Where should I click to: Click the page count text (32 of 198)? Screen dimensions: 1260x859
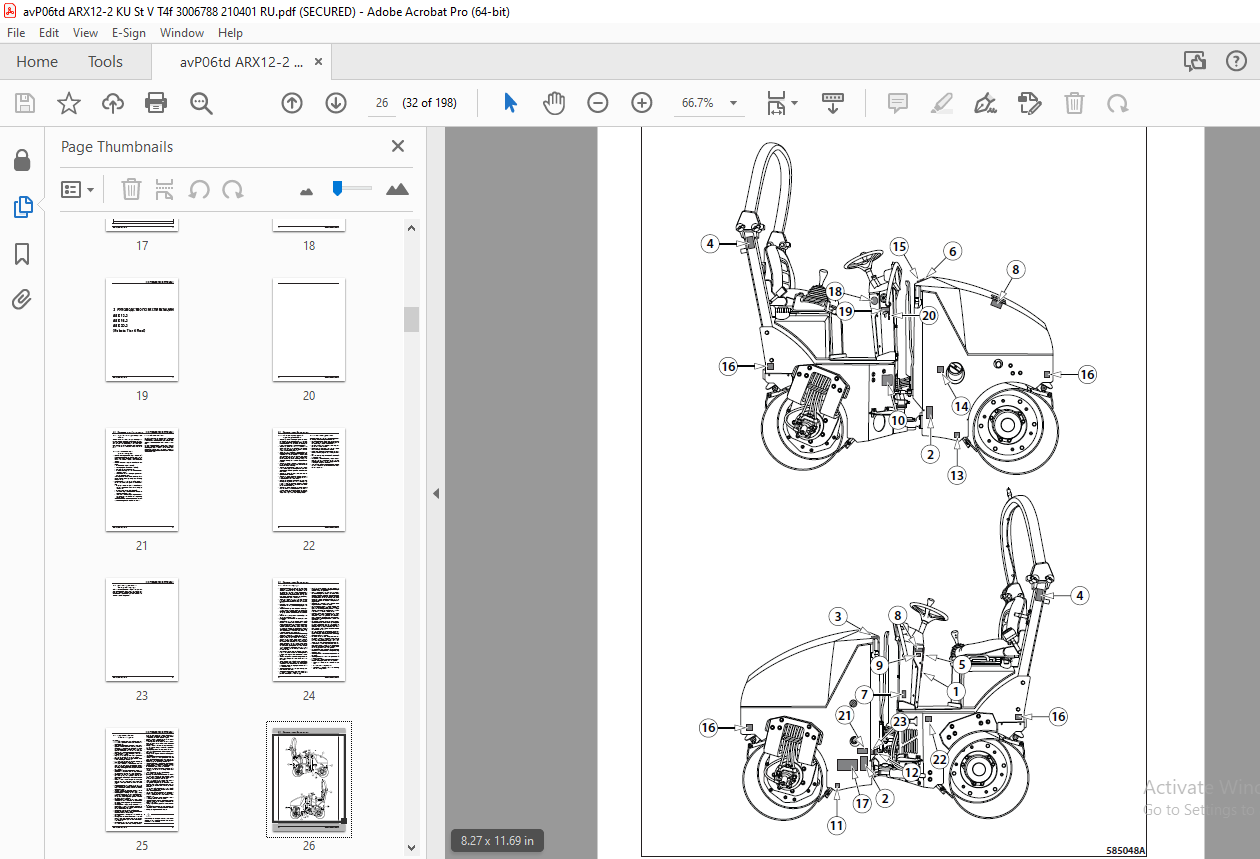429,102
